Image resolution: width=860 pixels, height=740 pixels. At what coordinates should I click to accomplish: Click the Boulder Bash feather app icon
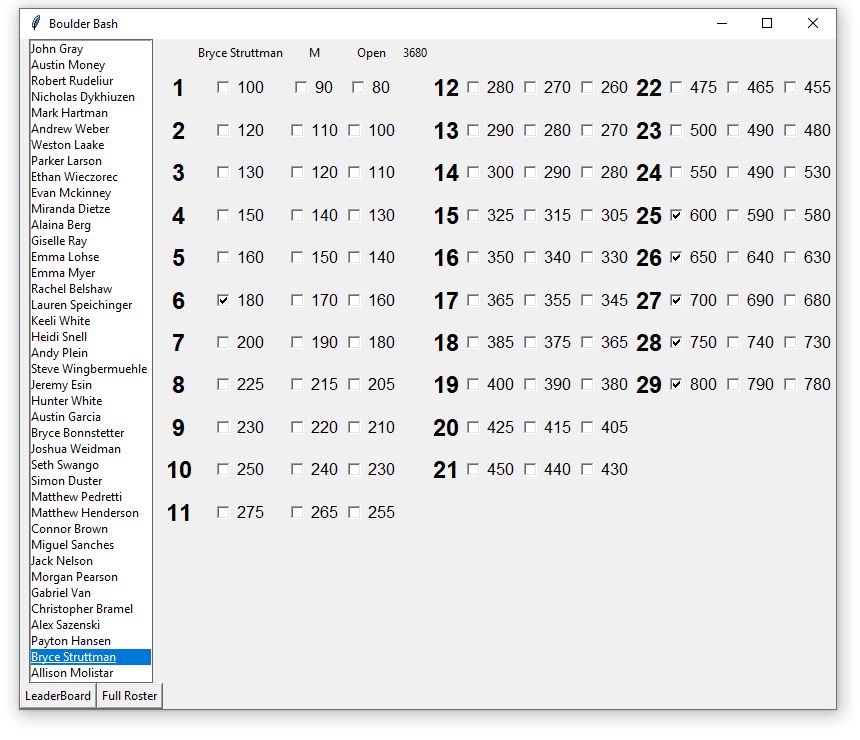pyautogui.click(x=36, y=23)
